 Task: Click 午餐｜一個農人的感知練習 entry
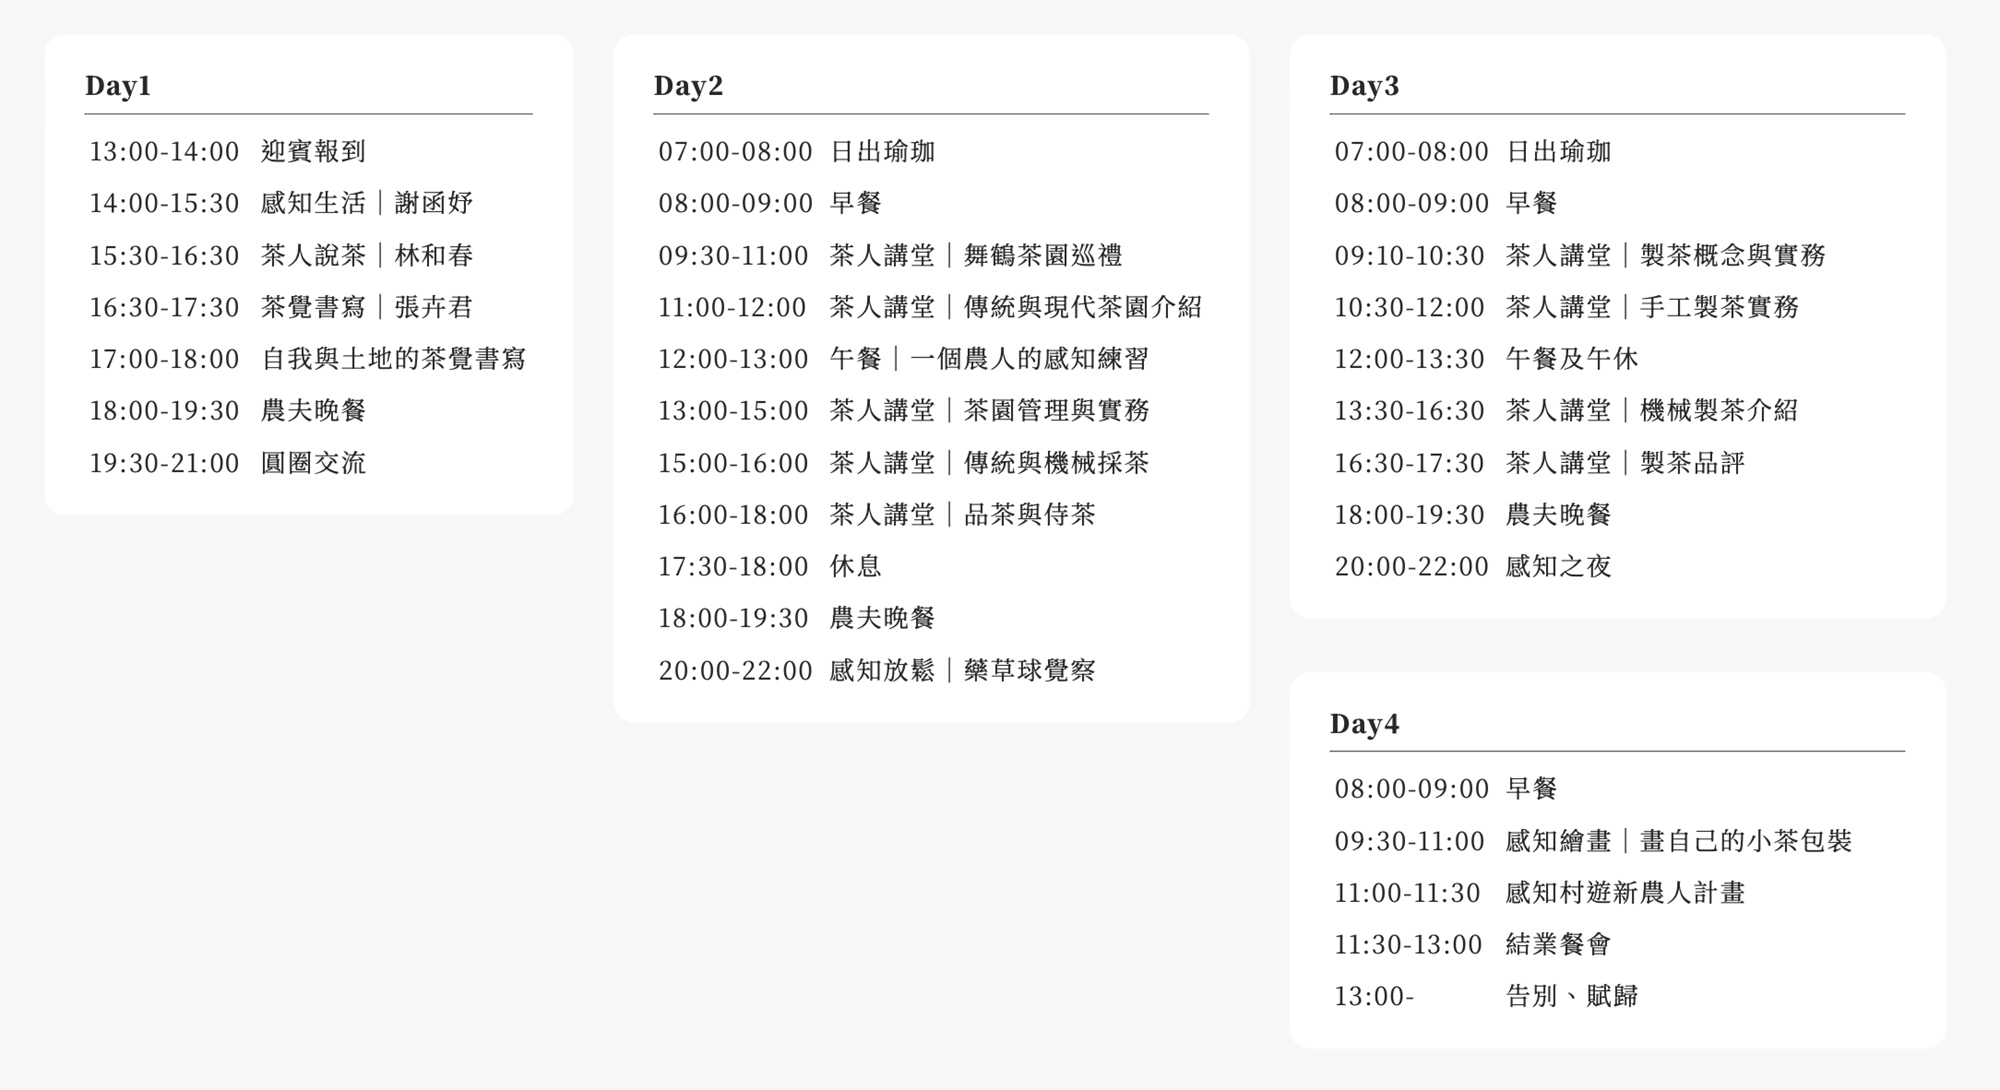(x=988, y=359)
